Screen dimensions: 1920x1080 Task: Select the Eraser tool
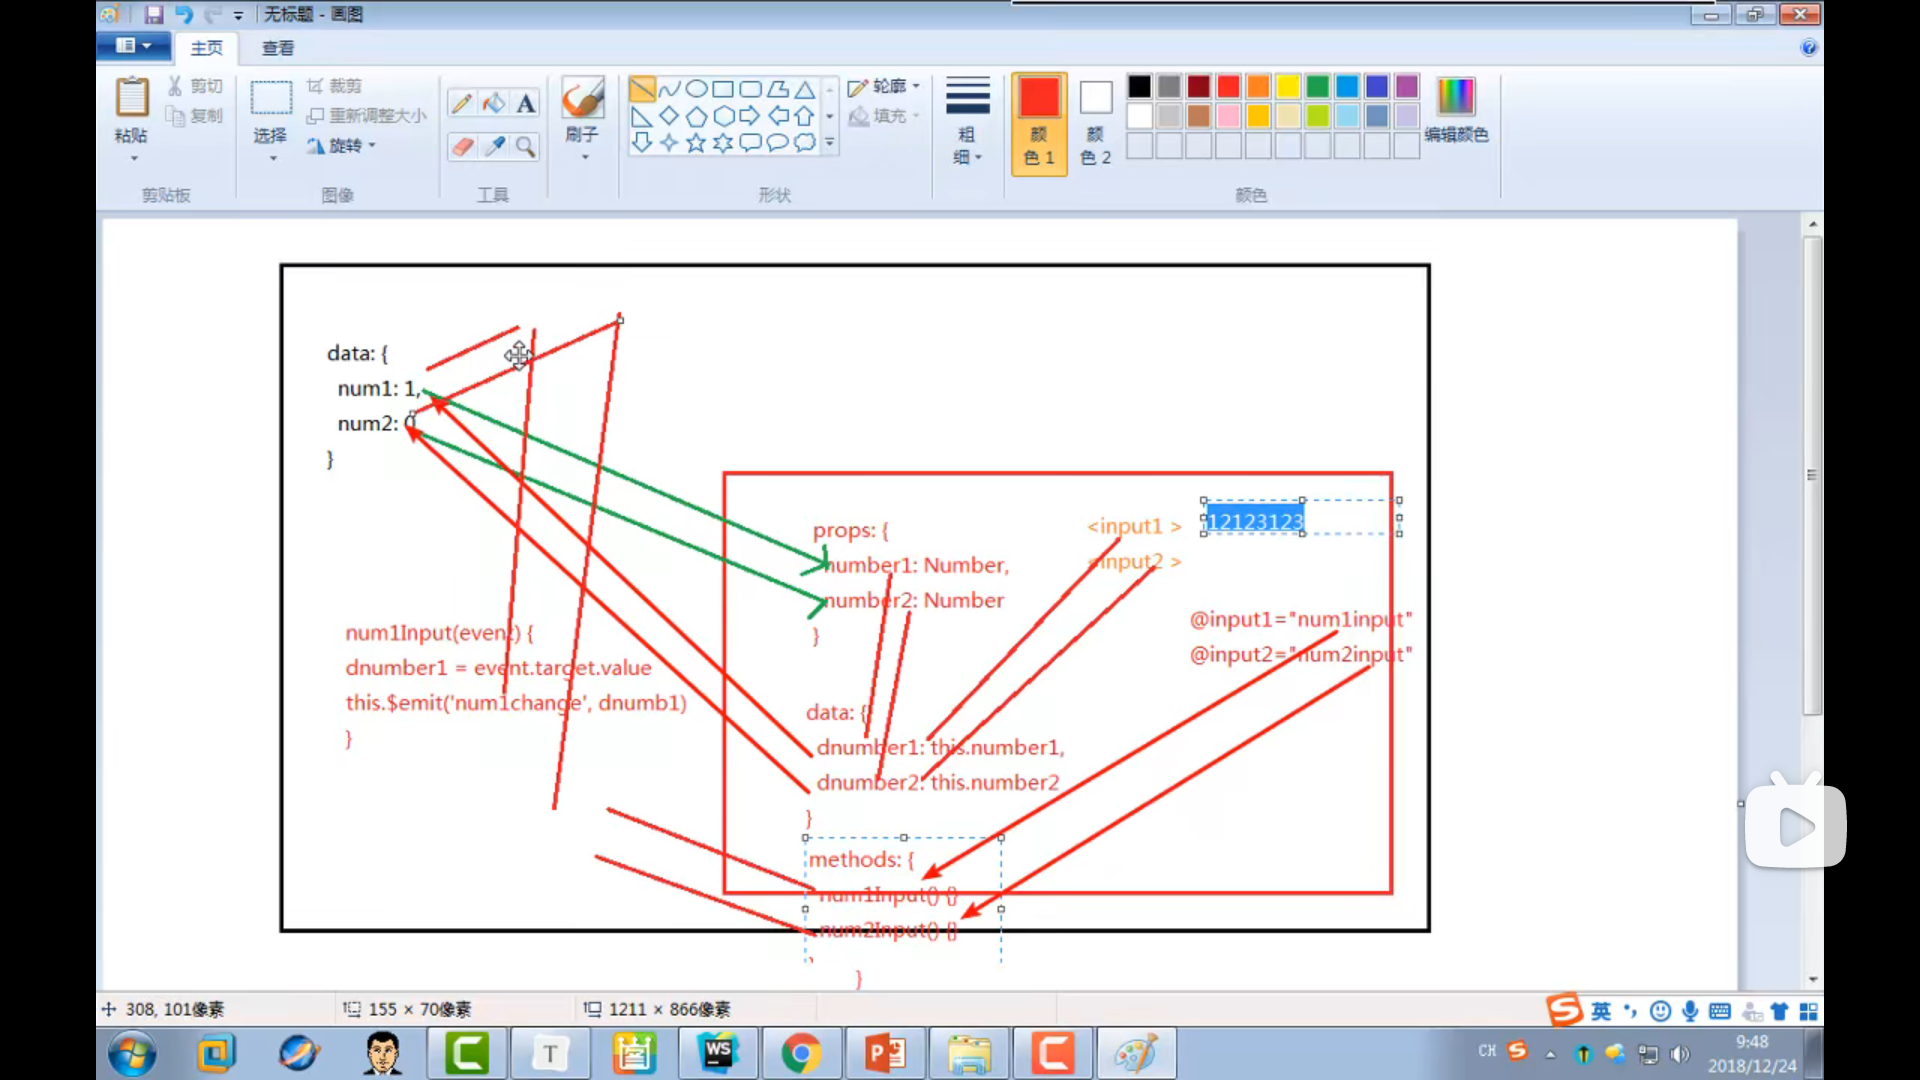coord(461,147)
